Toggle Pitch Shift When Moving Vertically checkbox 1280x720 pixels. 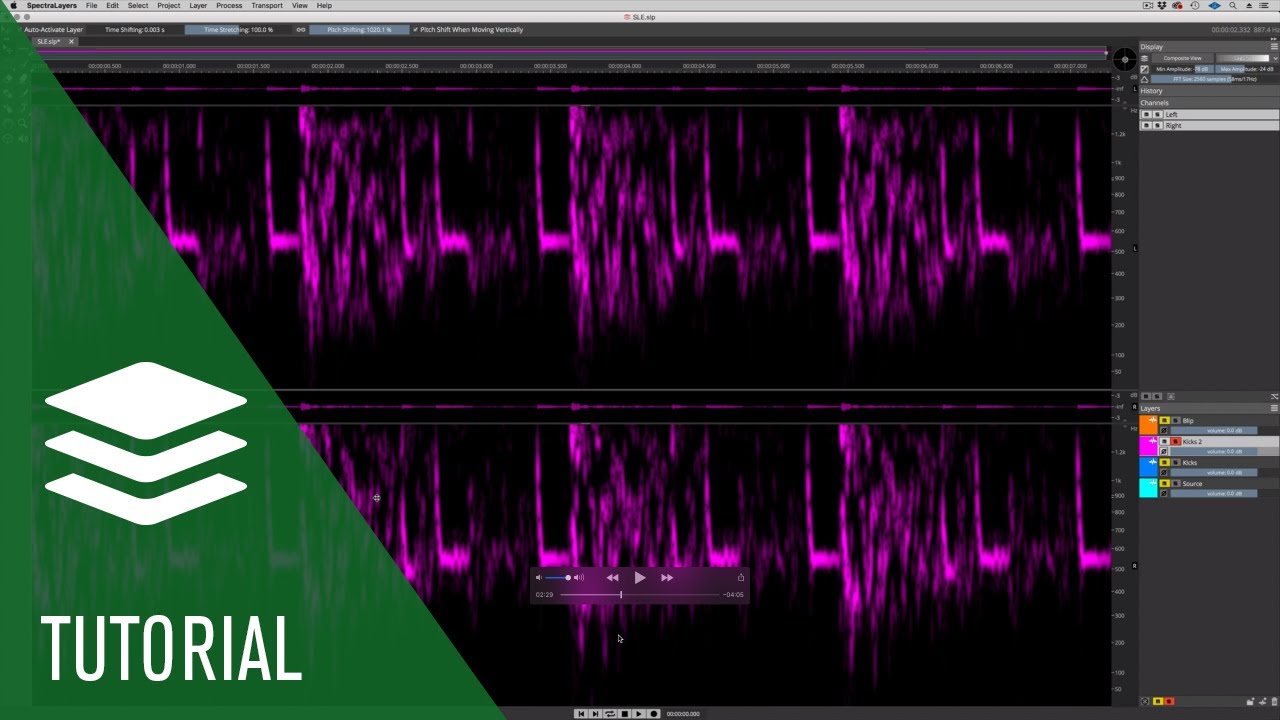coord(416,30)
